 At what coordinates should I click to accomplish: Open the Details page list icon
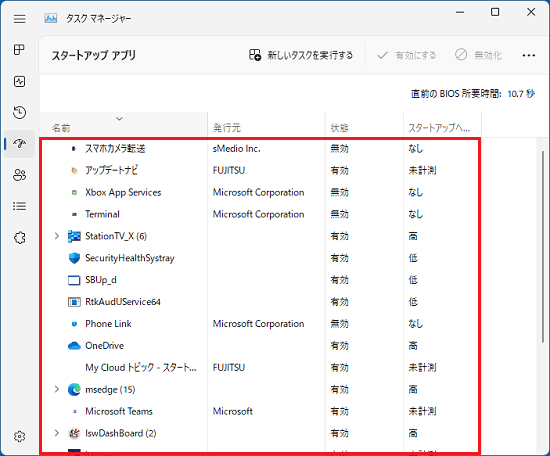coord(20,206)
